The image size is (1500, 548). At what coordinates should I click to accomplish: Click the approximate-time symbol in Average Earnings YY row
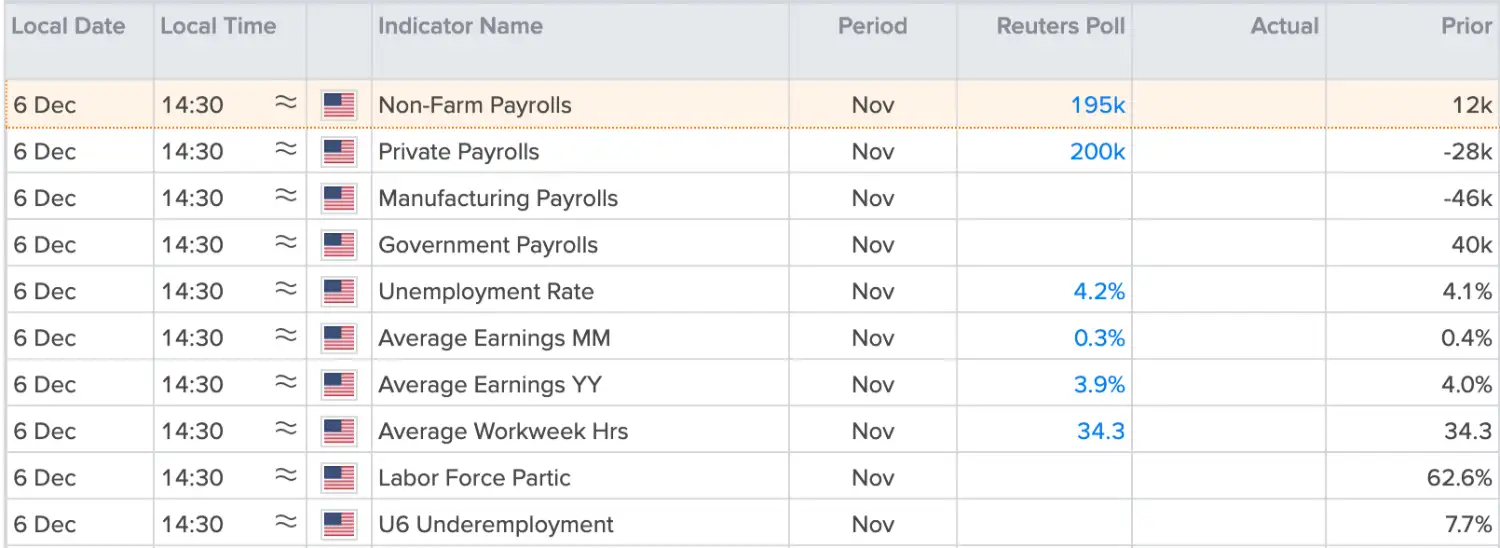286,383
